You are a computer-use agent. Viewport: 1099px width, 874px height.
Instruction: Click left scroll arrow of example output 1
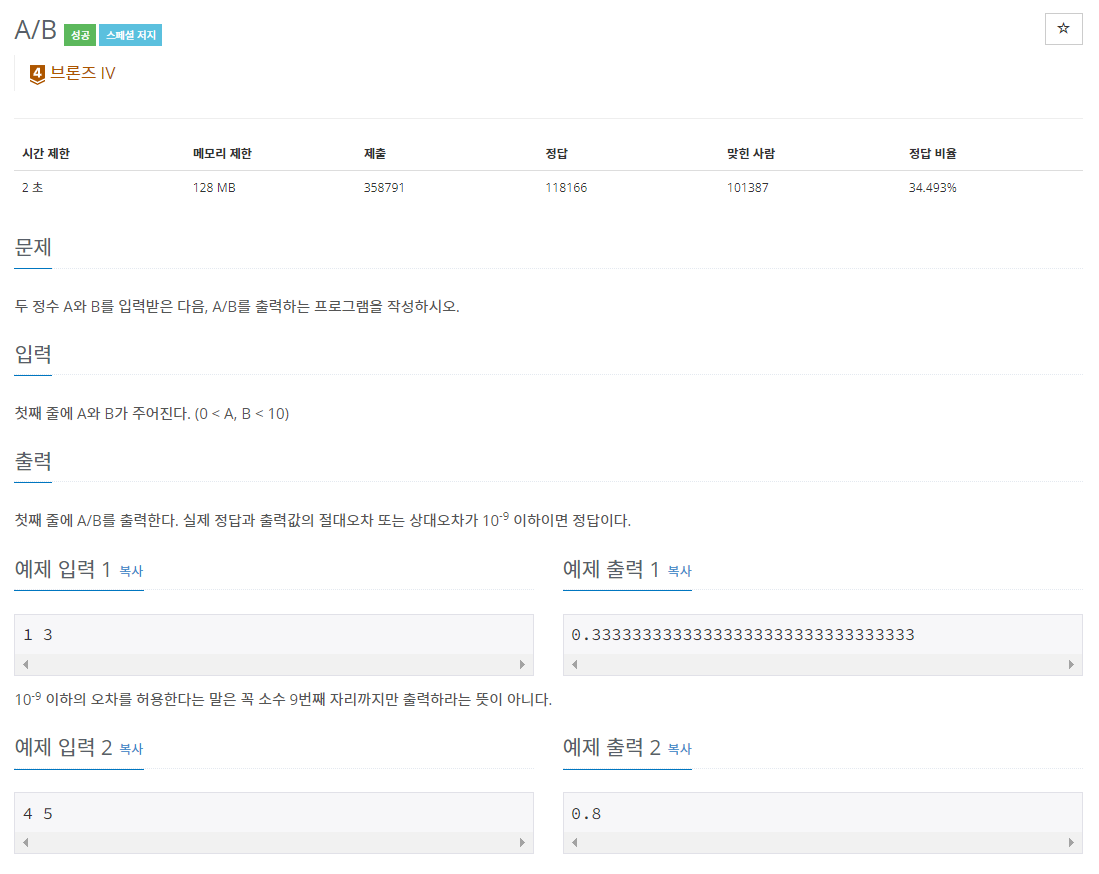pyautogui.click(x=575, y=664)
